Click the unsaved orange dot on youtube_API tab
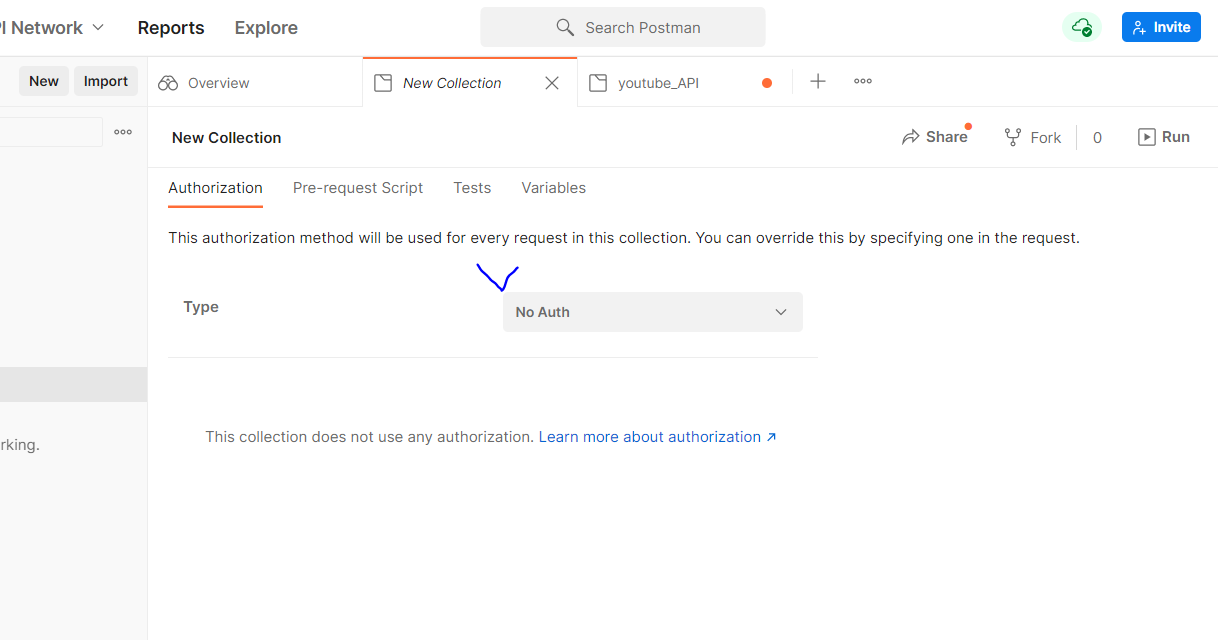 [767, 83]
